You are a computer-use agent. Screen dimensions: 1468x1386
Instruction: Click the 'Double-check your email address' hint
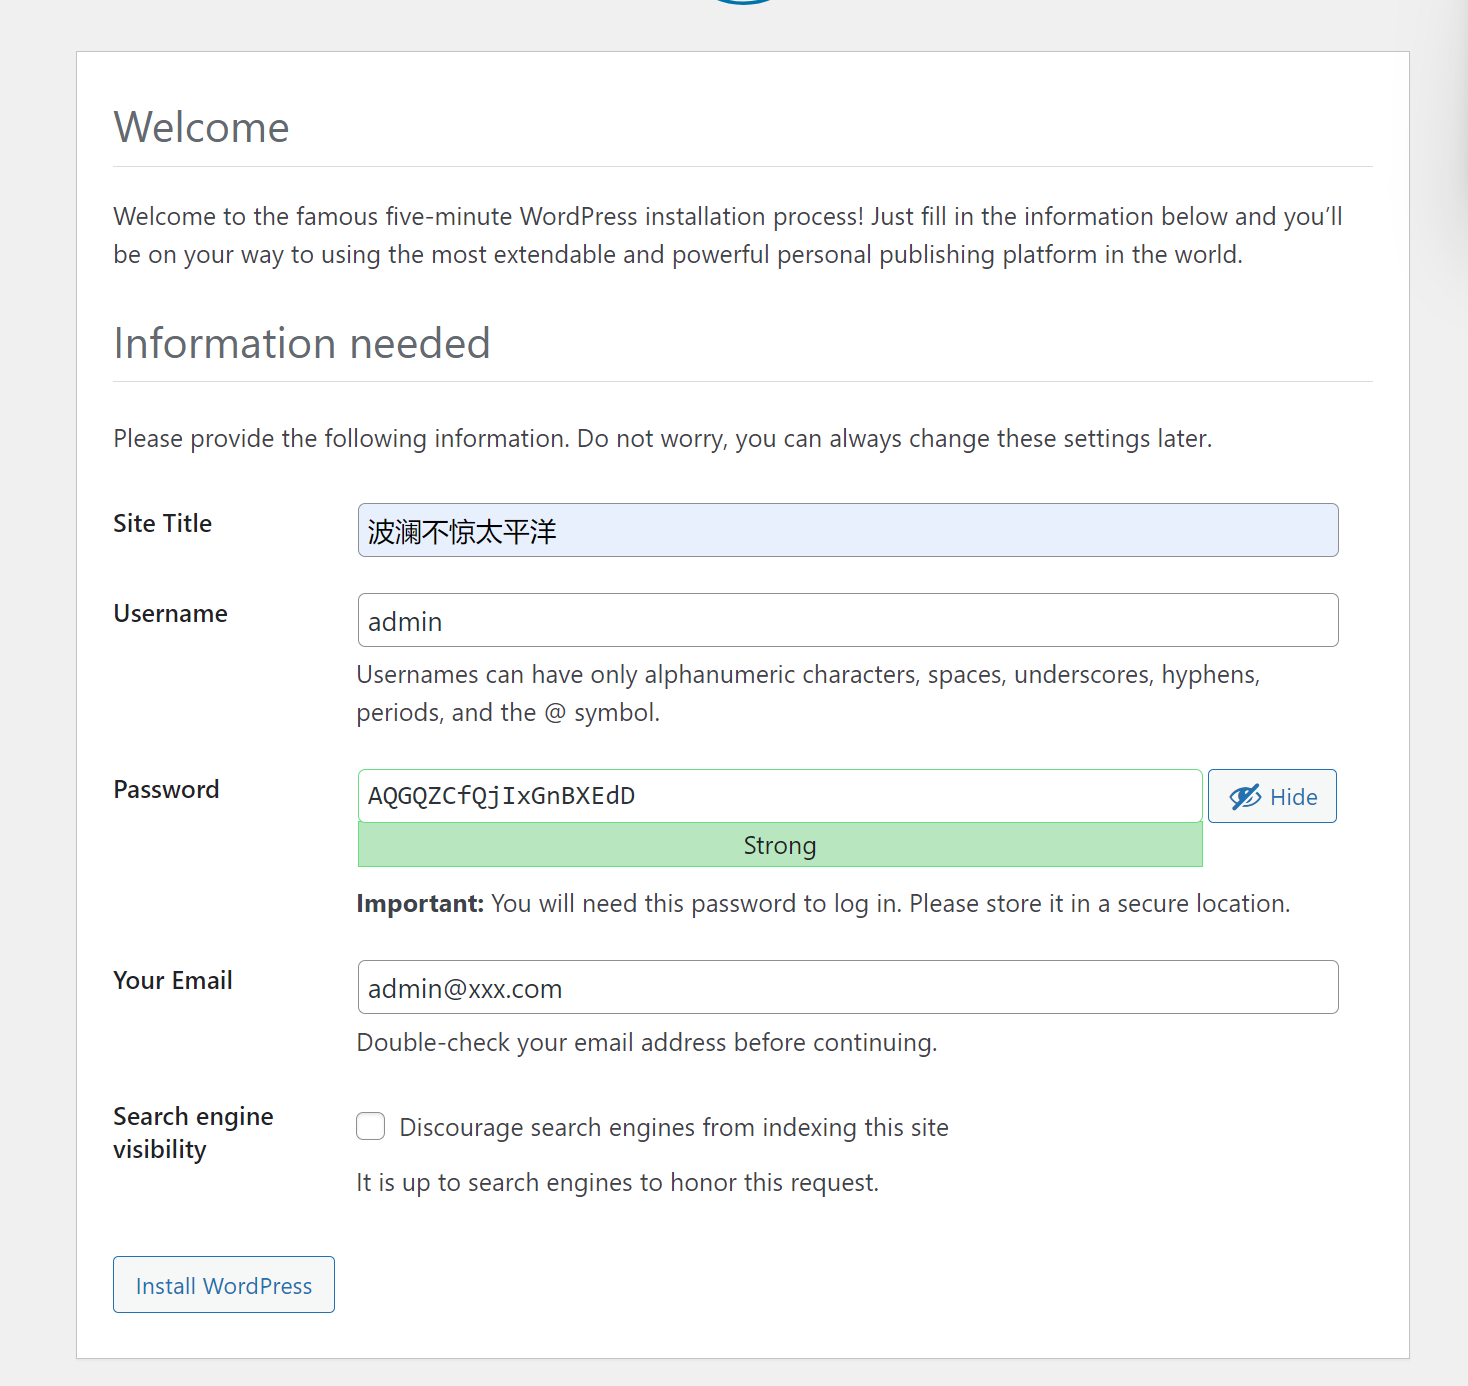click(646, 1043)
